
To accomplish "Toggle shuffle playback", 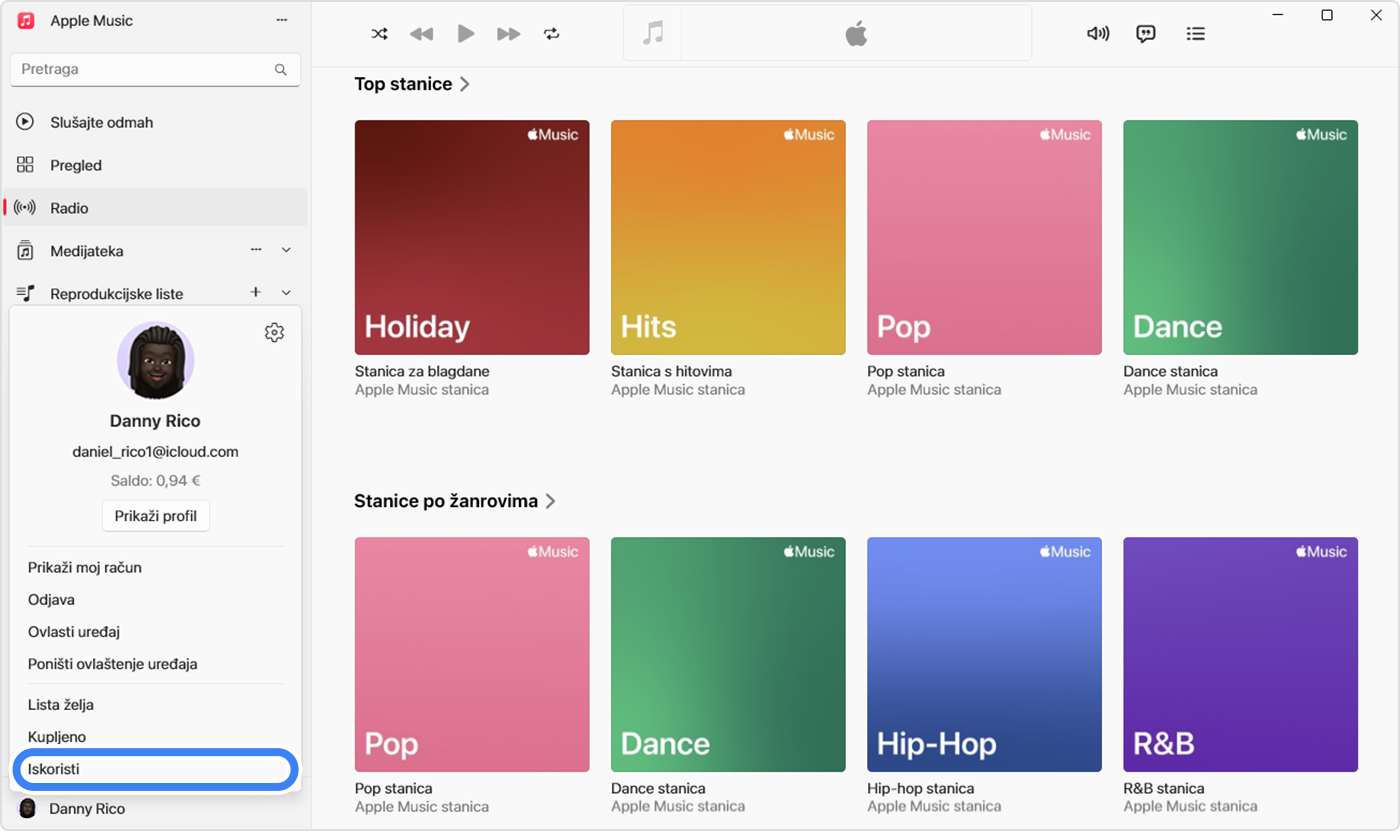I will click(379, 34).
